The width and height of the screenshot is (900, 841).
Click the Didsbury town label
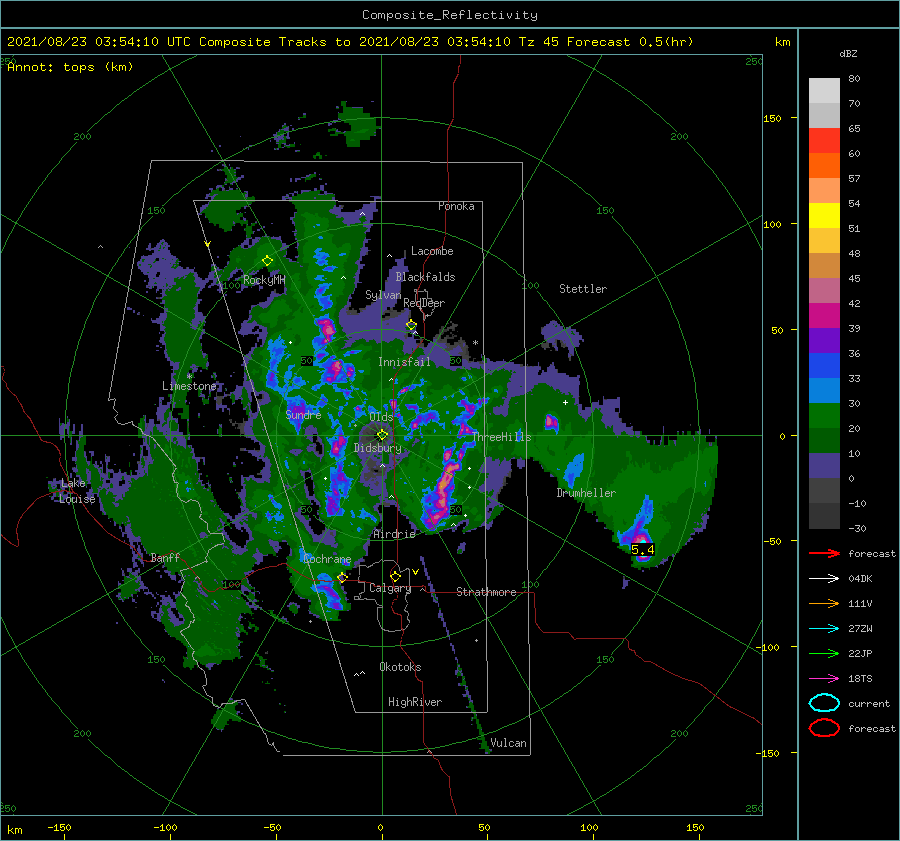pos(378,448)
